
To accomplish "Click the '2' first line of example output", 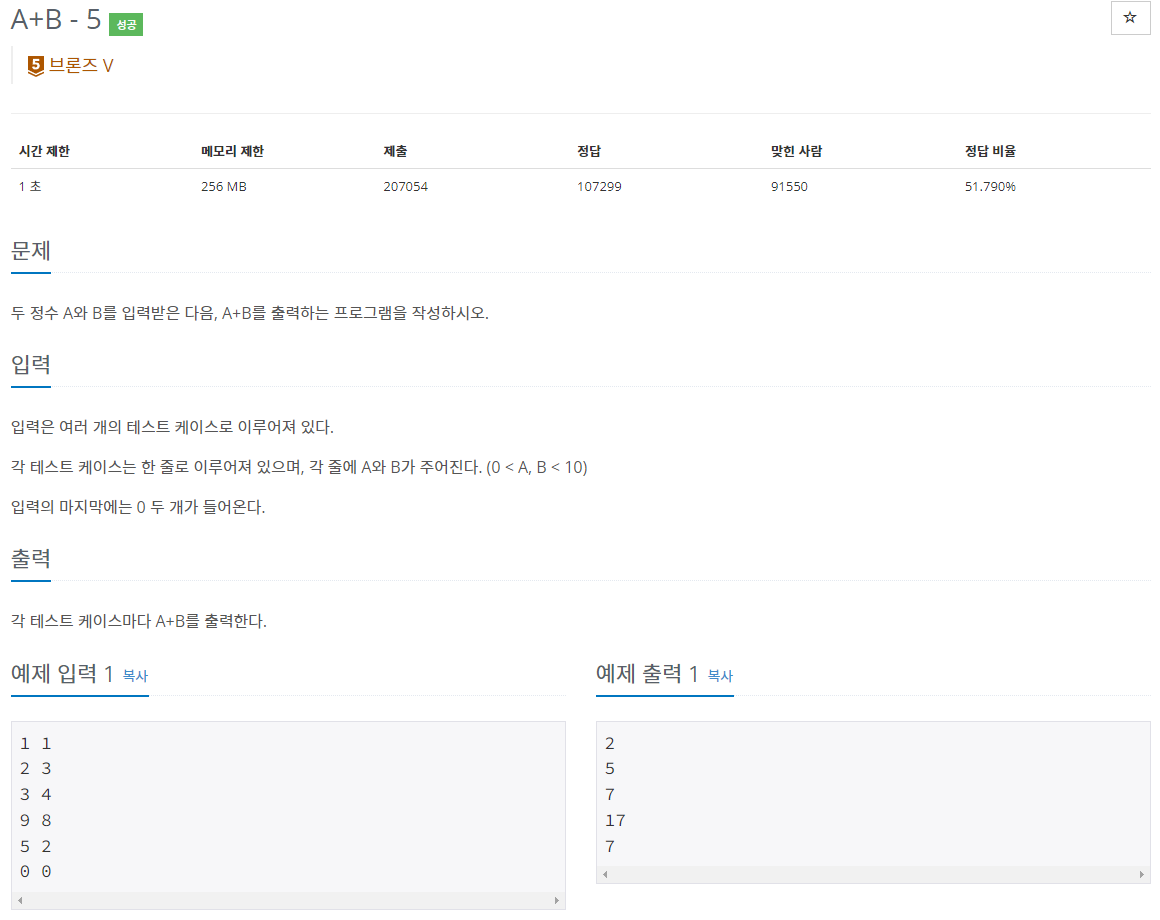I will 610,743.
